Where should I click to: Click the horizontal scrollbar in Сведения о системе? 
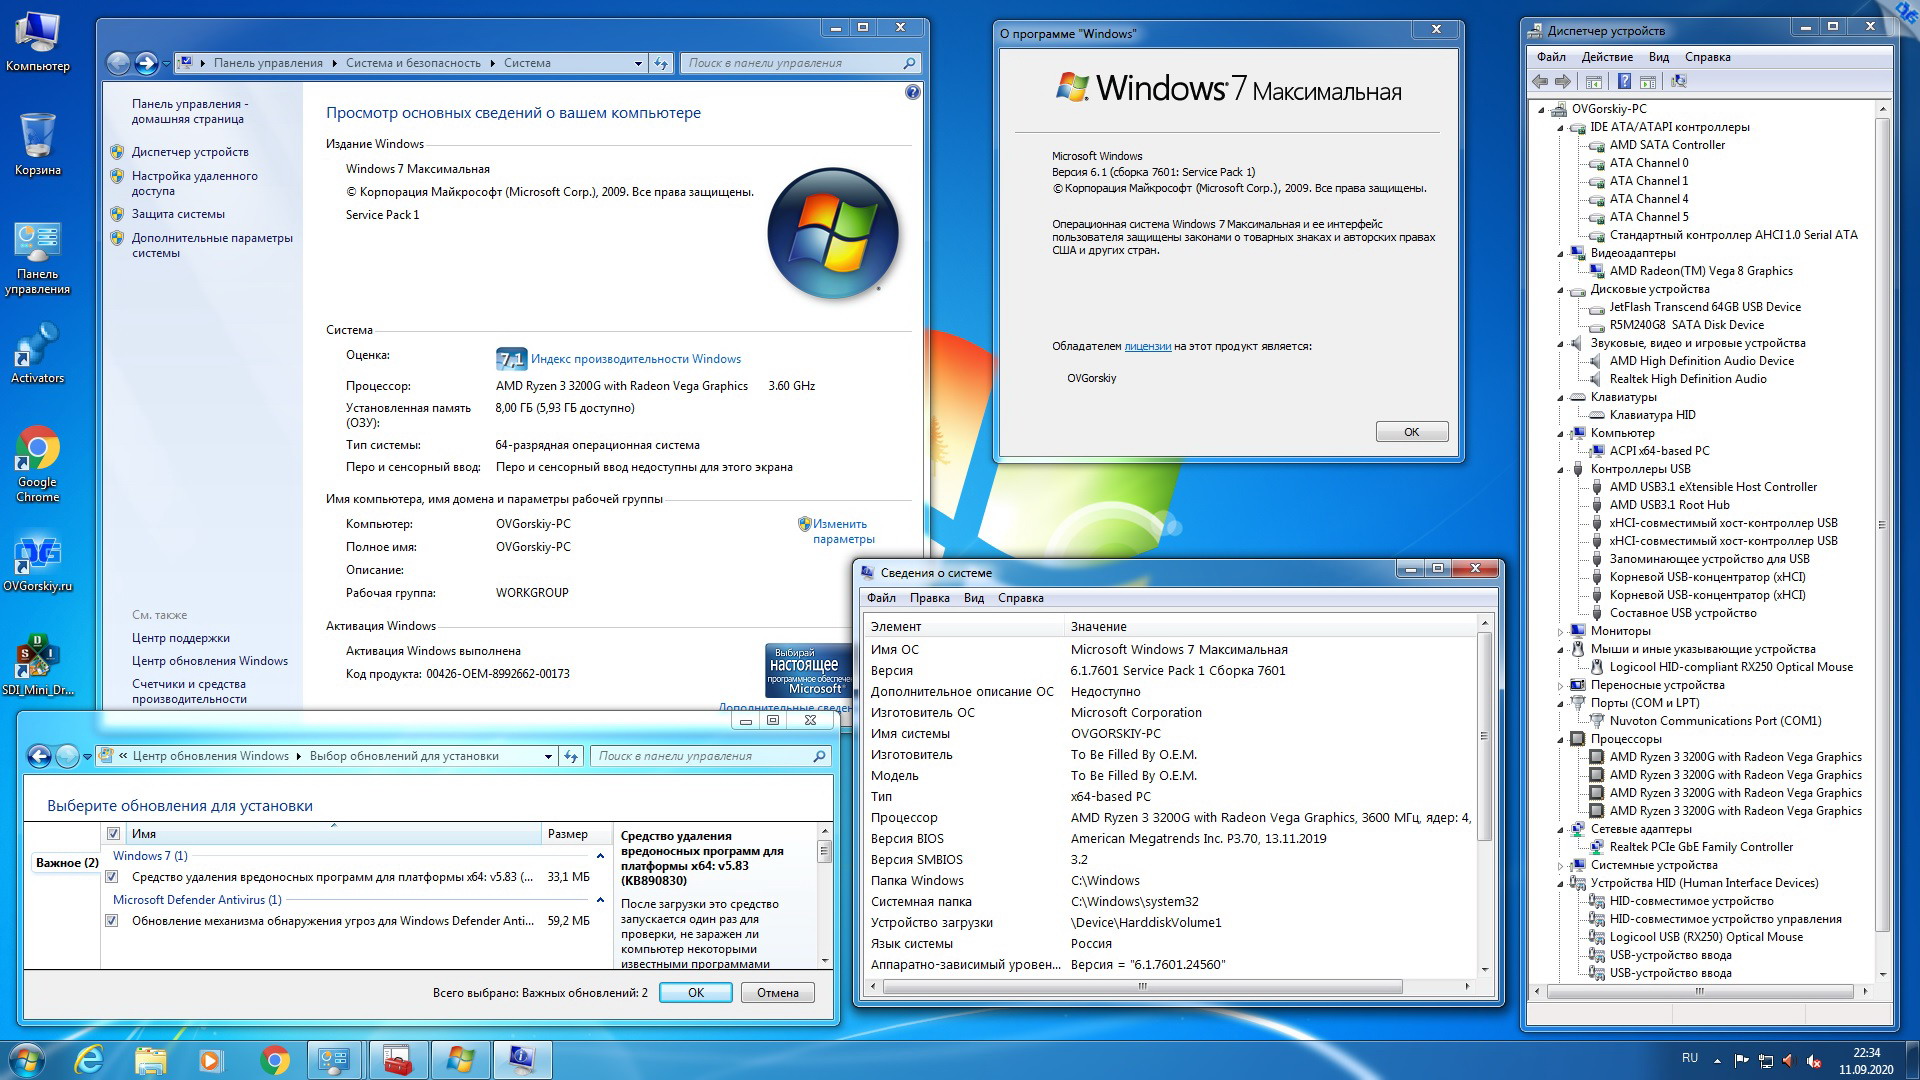(x=1142, y=986)
